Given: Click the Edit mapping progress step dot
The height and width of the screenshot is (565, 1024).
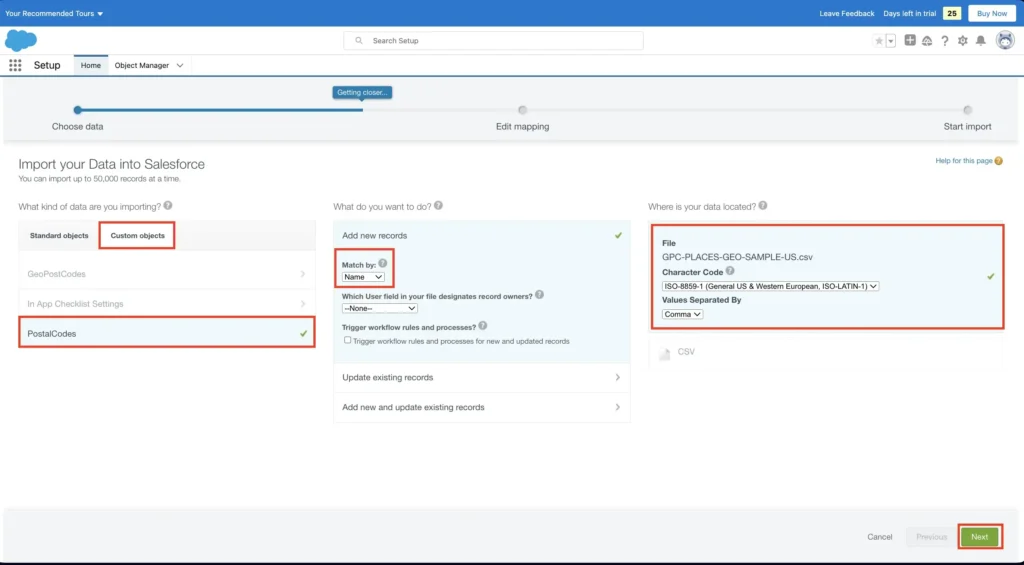Looking at the screenshot, I should [x=522, y=110].
